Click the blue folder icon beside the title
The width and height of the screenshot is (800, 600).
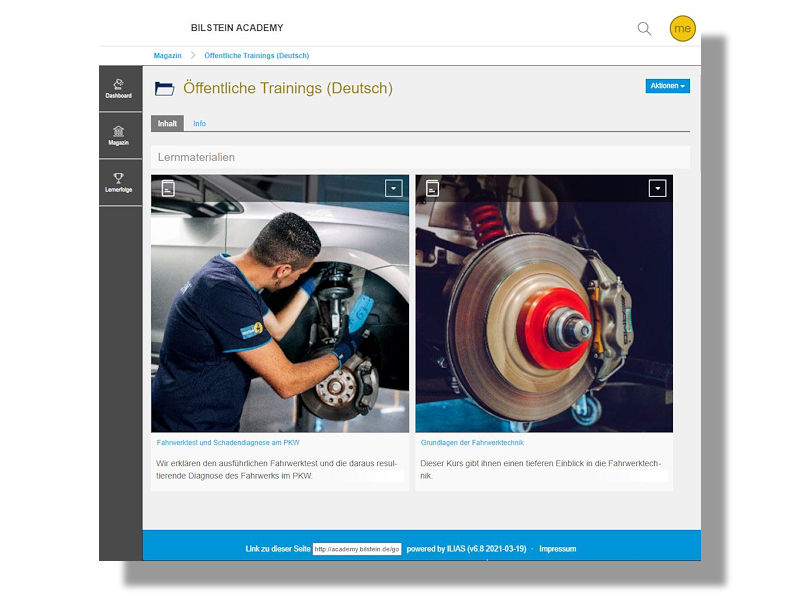point(164,89)
